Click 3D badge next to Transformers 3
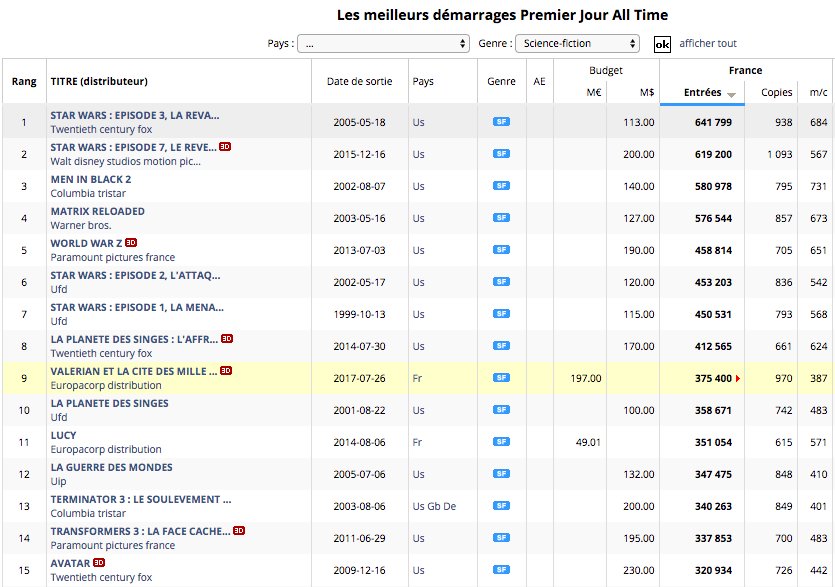Screen dimensions: 835x587 pos(239,531)
